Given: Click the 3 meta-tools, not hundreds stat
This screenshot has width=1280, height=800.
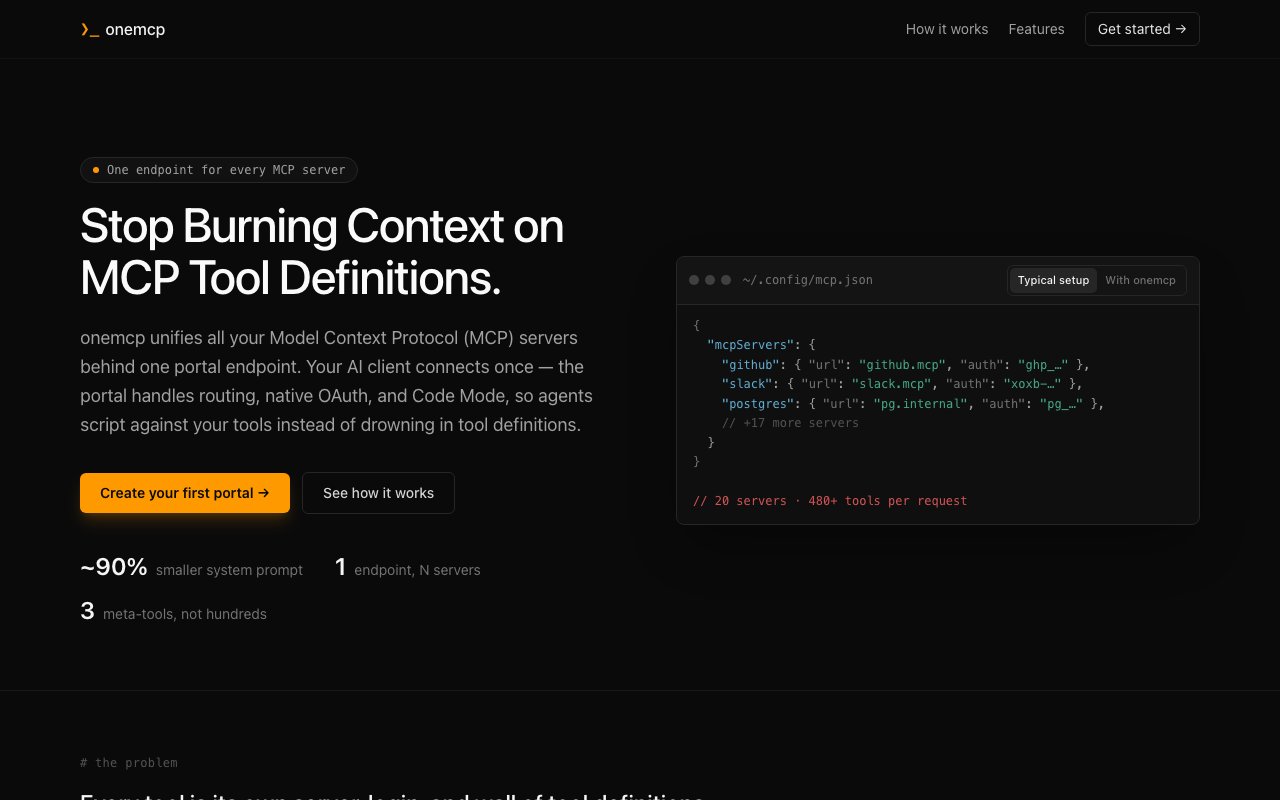Looking at the screenshot, I should tap(173, 612).
